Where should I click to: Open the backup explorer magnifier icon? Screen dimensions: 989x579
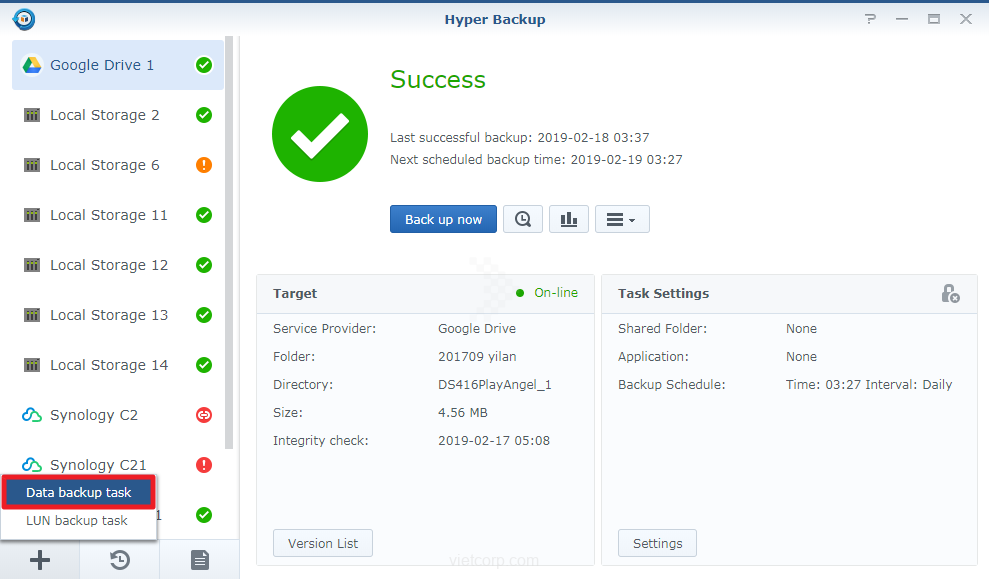coord(523,219)
